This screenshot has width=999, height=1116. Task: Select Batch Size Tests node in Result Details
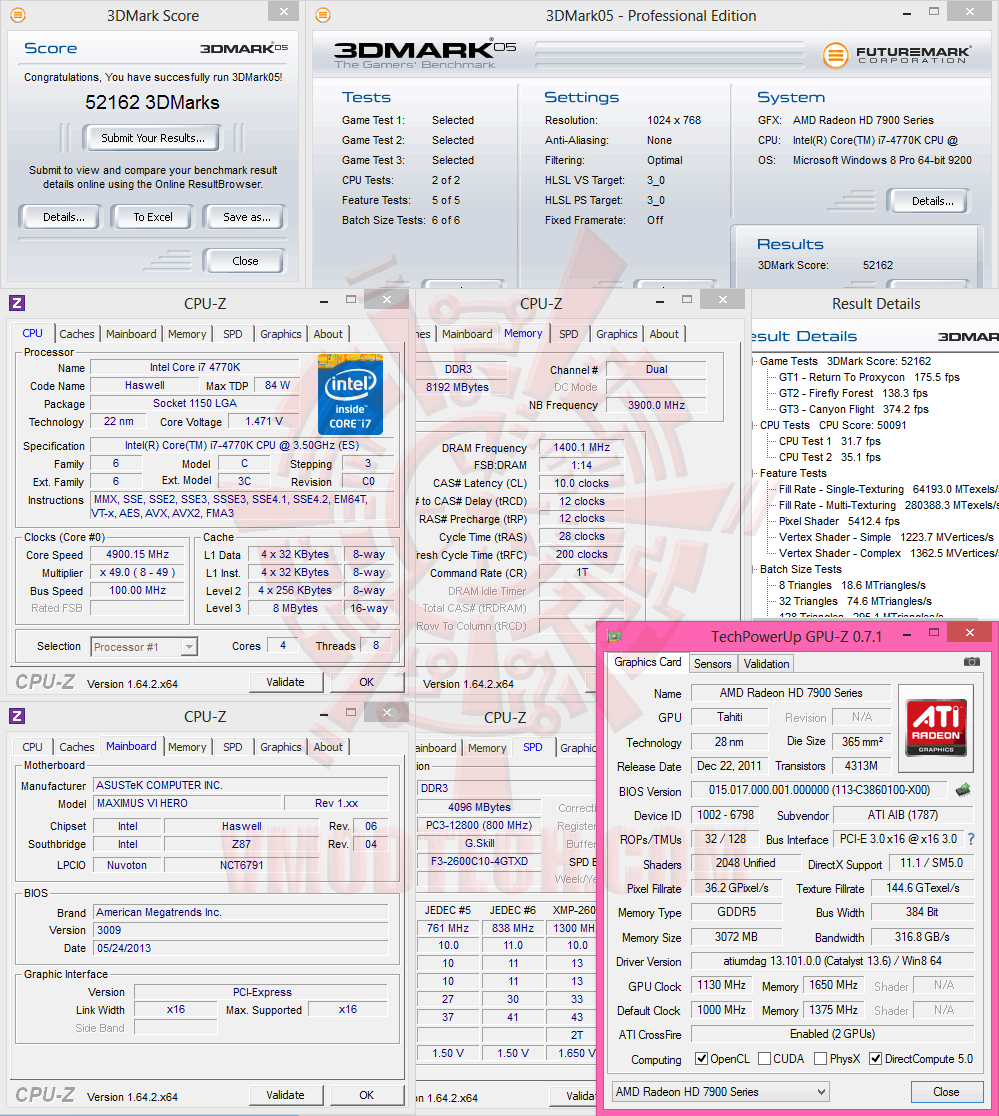click(800, 569)
